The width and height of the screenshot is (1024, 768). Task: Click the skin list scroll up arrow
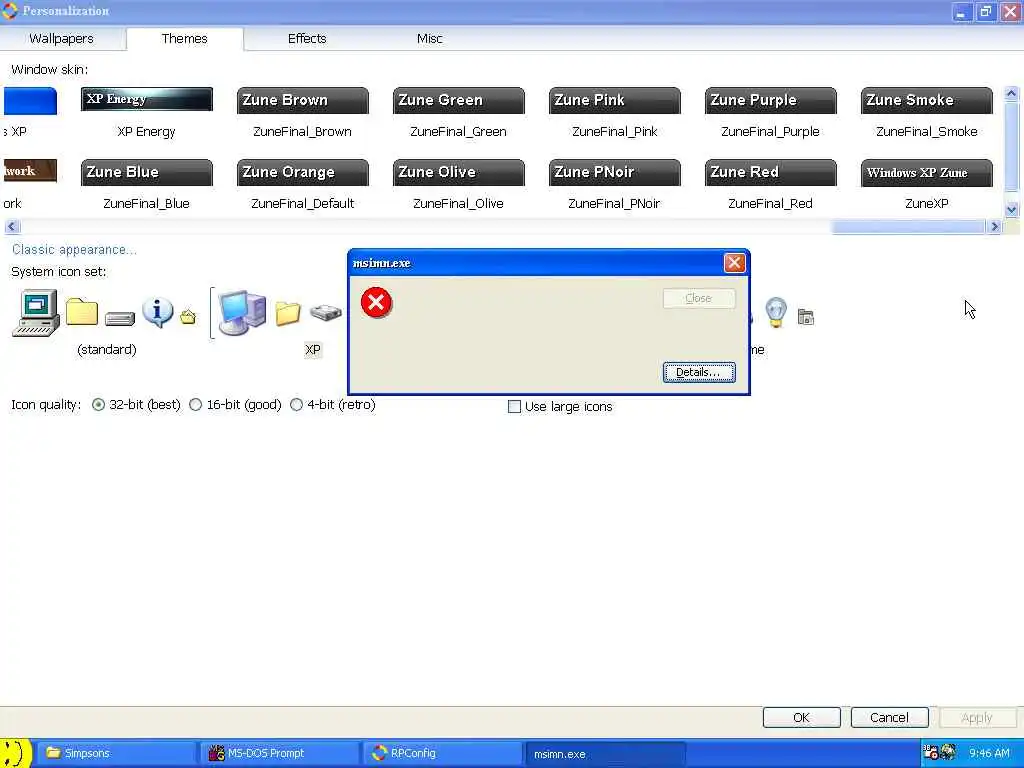coord(1011,93)
